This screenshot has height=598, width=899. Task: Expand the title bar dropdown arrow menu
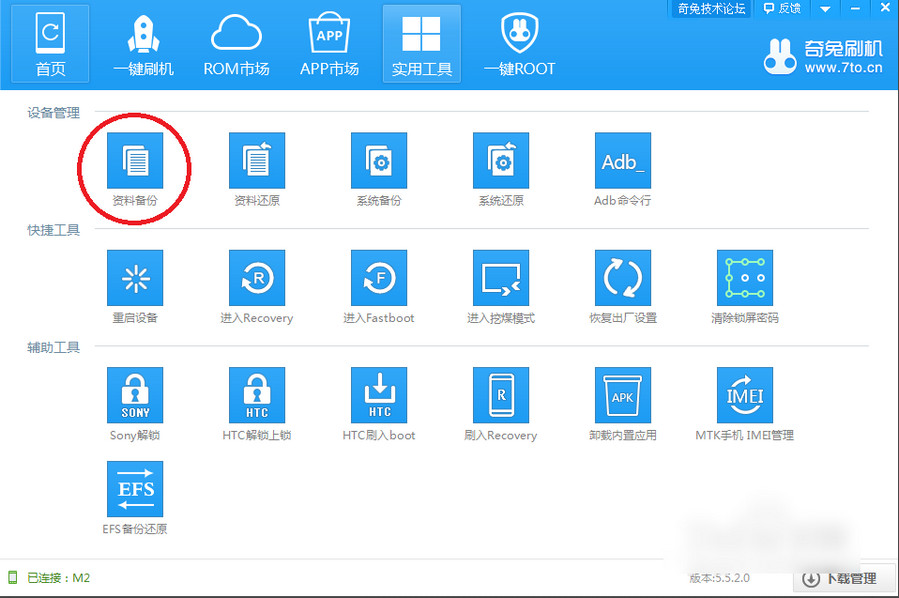(x=826, y=9)
